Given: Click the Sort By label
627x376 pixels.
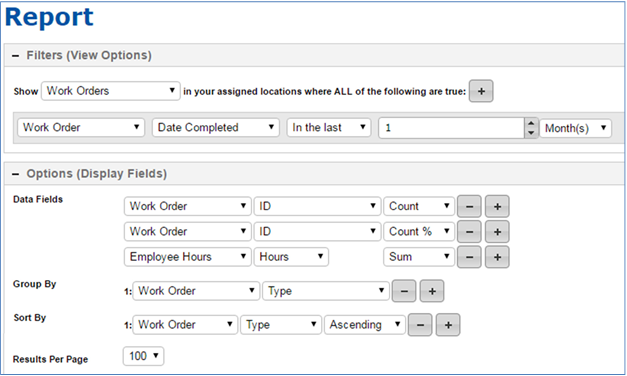Looking at the screenshot, I should [x=30, y=318].
